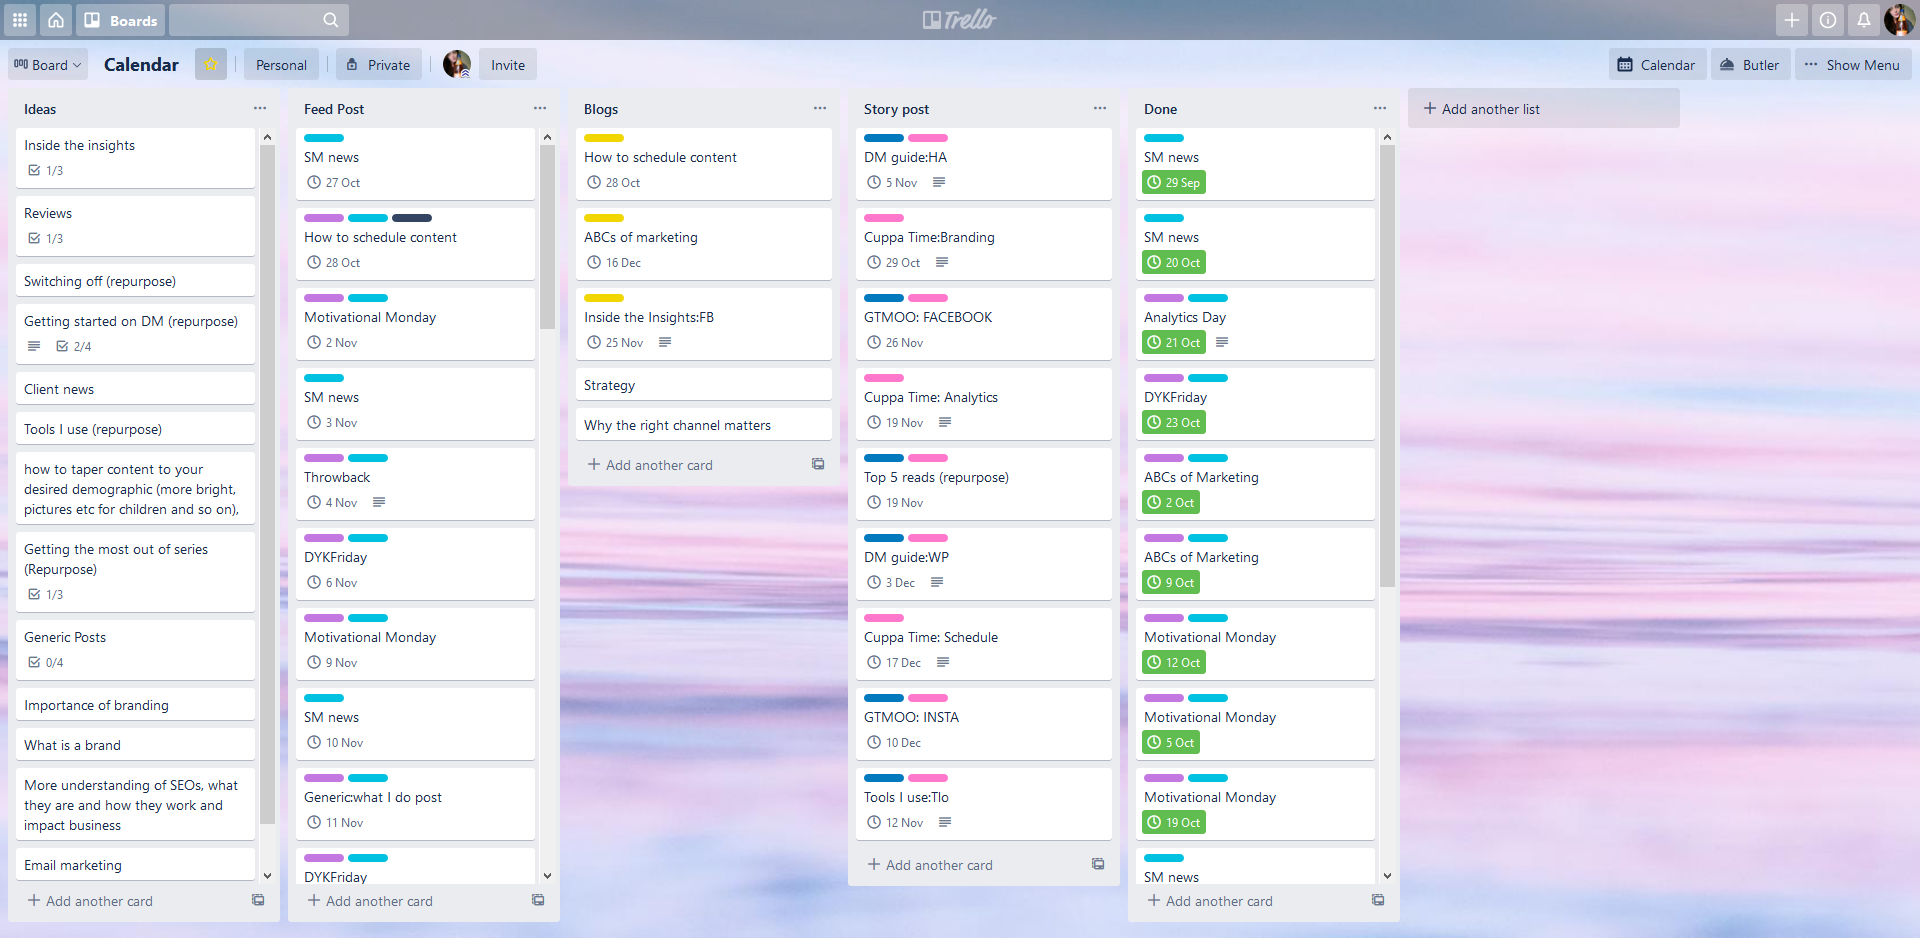Viewport: 1920px width, 938px height.
Task: Open the information icon in header
Action: [1827, 20]
